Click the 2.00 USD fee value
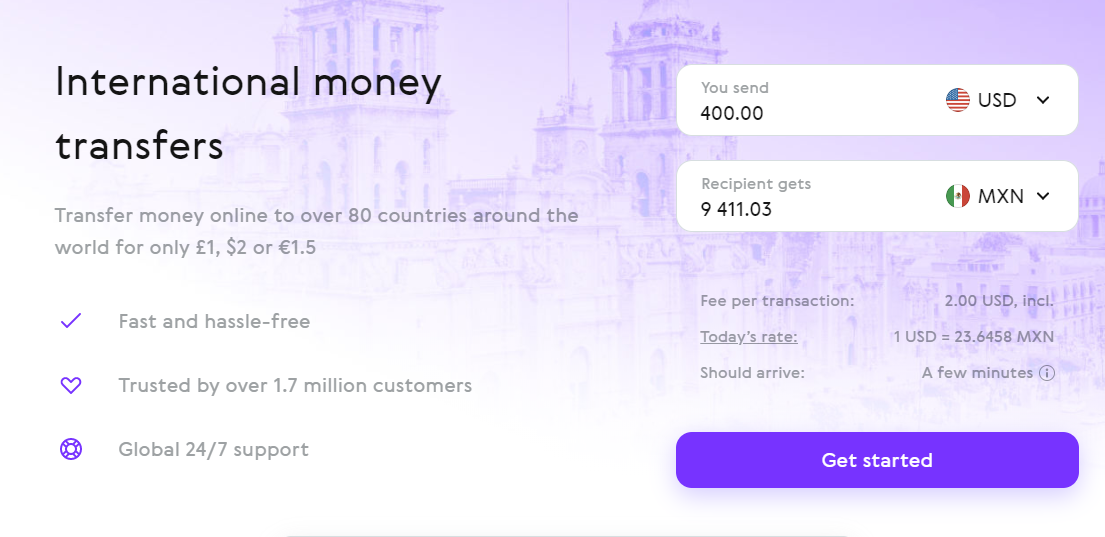 999,301
